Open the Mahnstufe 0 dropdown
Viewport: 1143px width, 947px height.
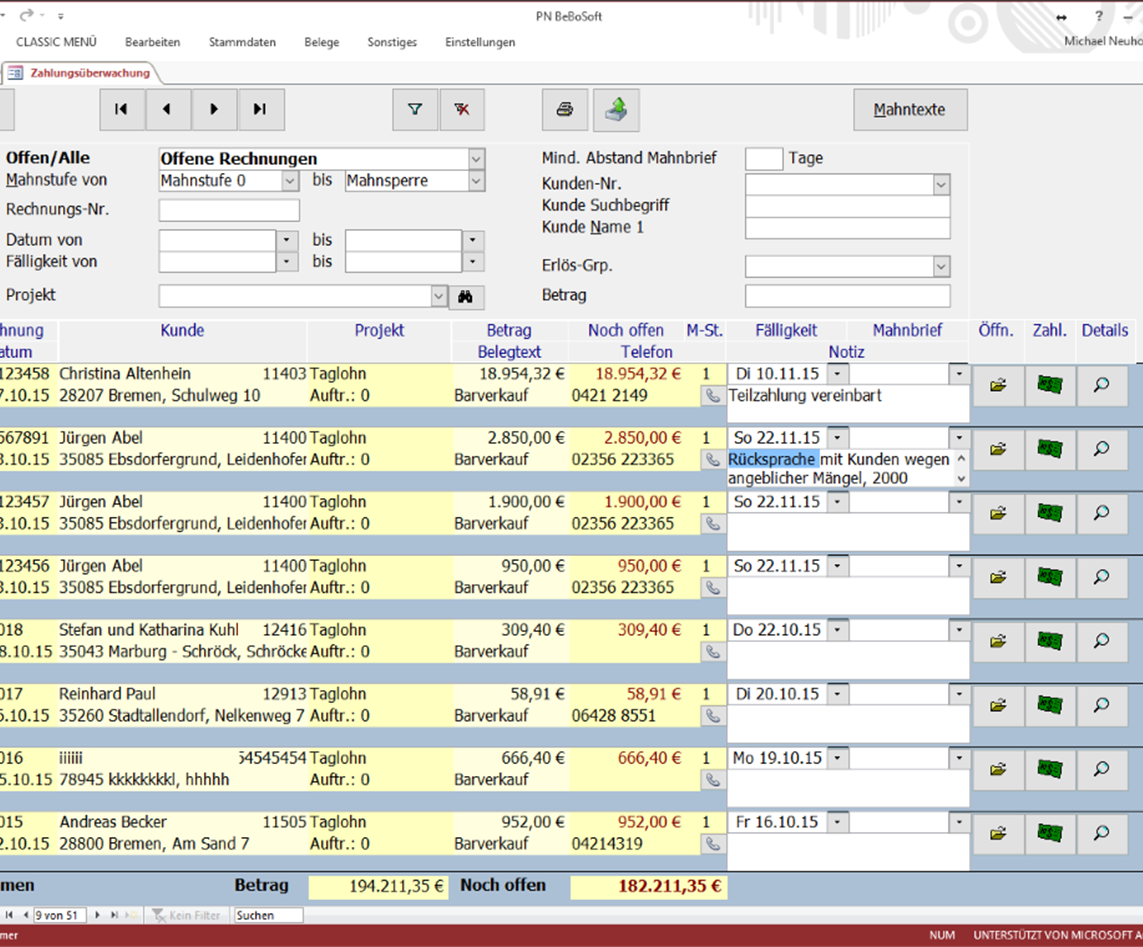pyautogui.click(x=289, y=181)
